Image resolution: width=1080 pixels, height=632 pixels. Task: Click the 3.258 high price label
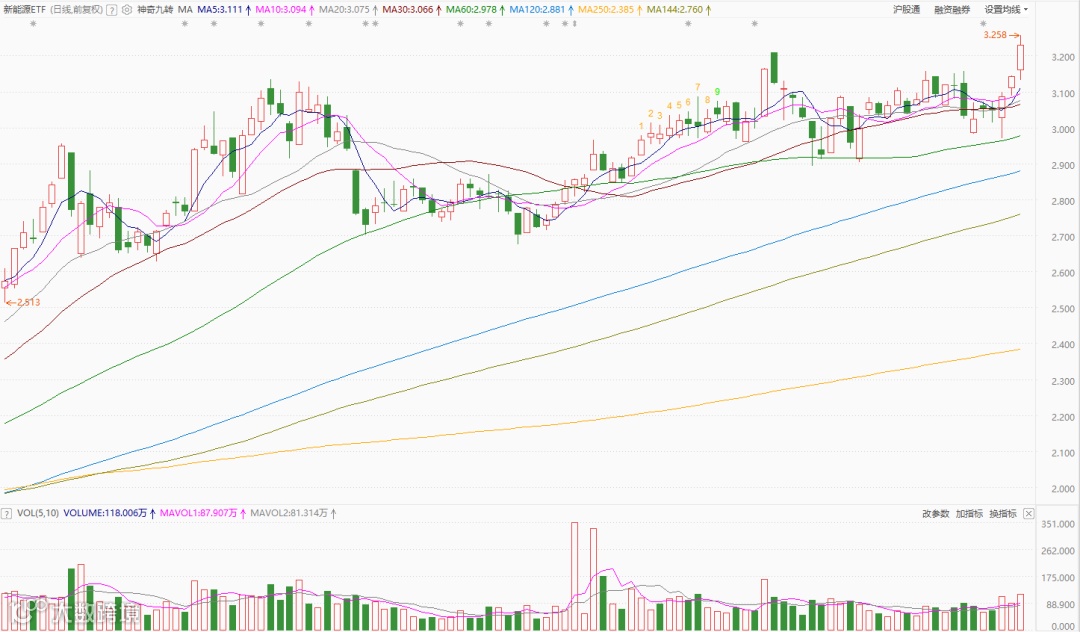click(x=995, y=35)
